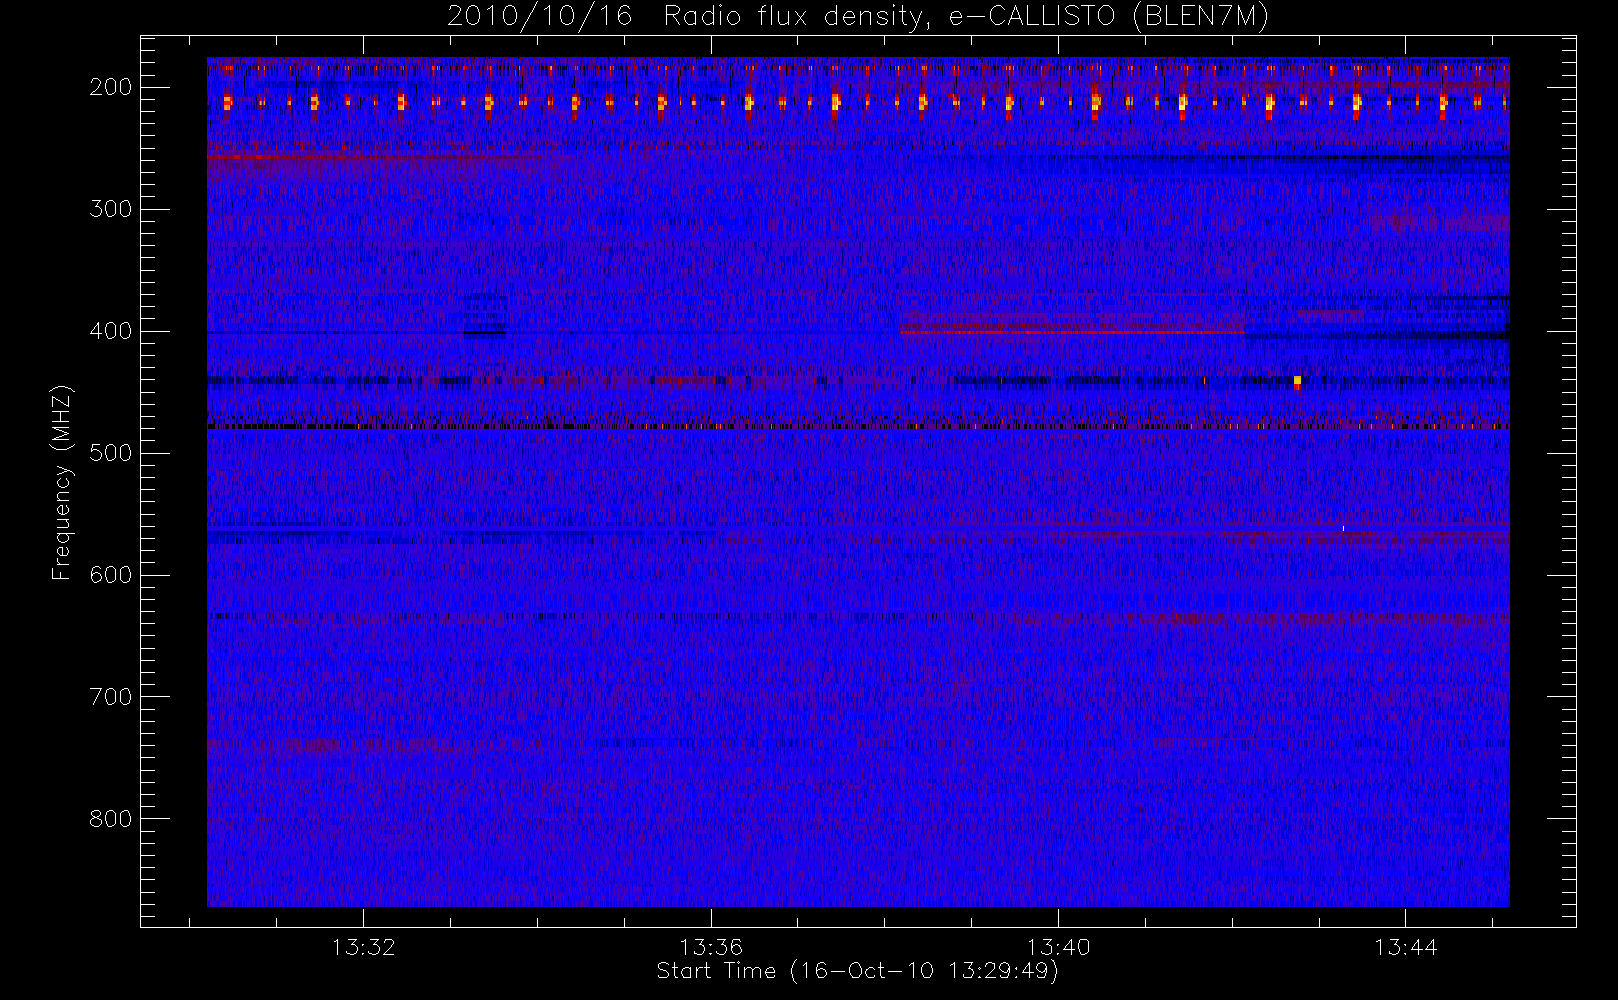
Task: Click the 800 frequency tick label
Action: coord(110,819)
